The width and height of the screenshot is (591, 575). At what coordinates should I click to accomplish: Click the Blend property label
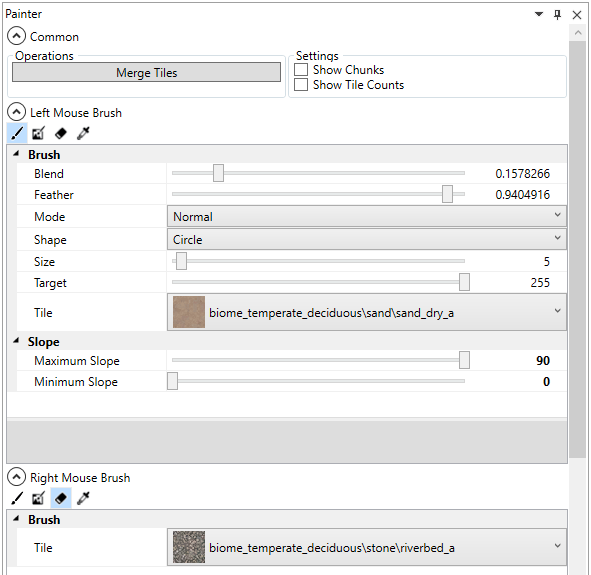click(49, 174)
